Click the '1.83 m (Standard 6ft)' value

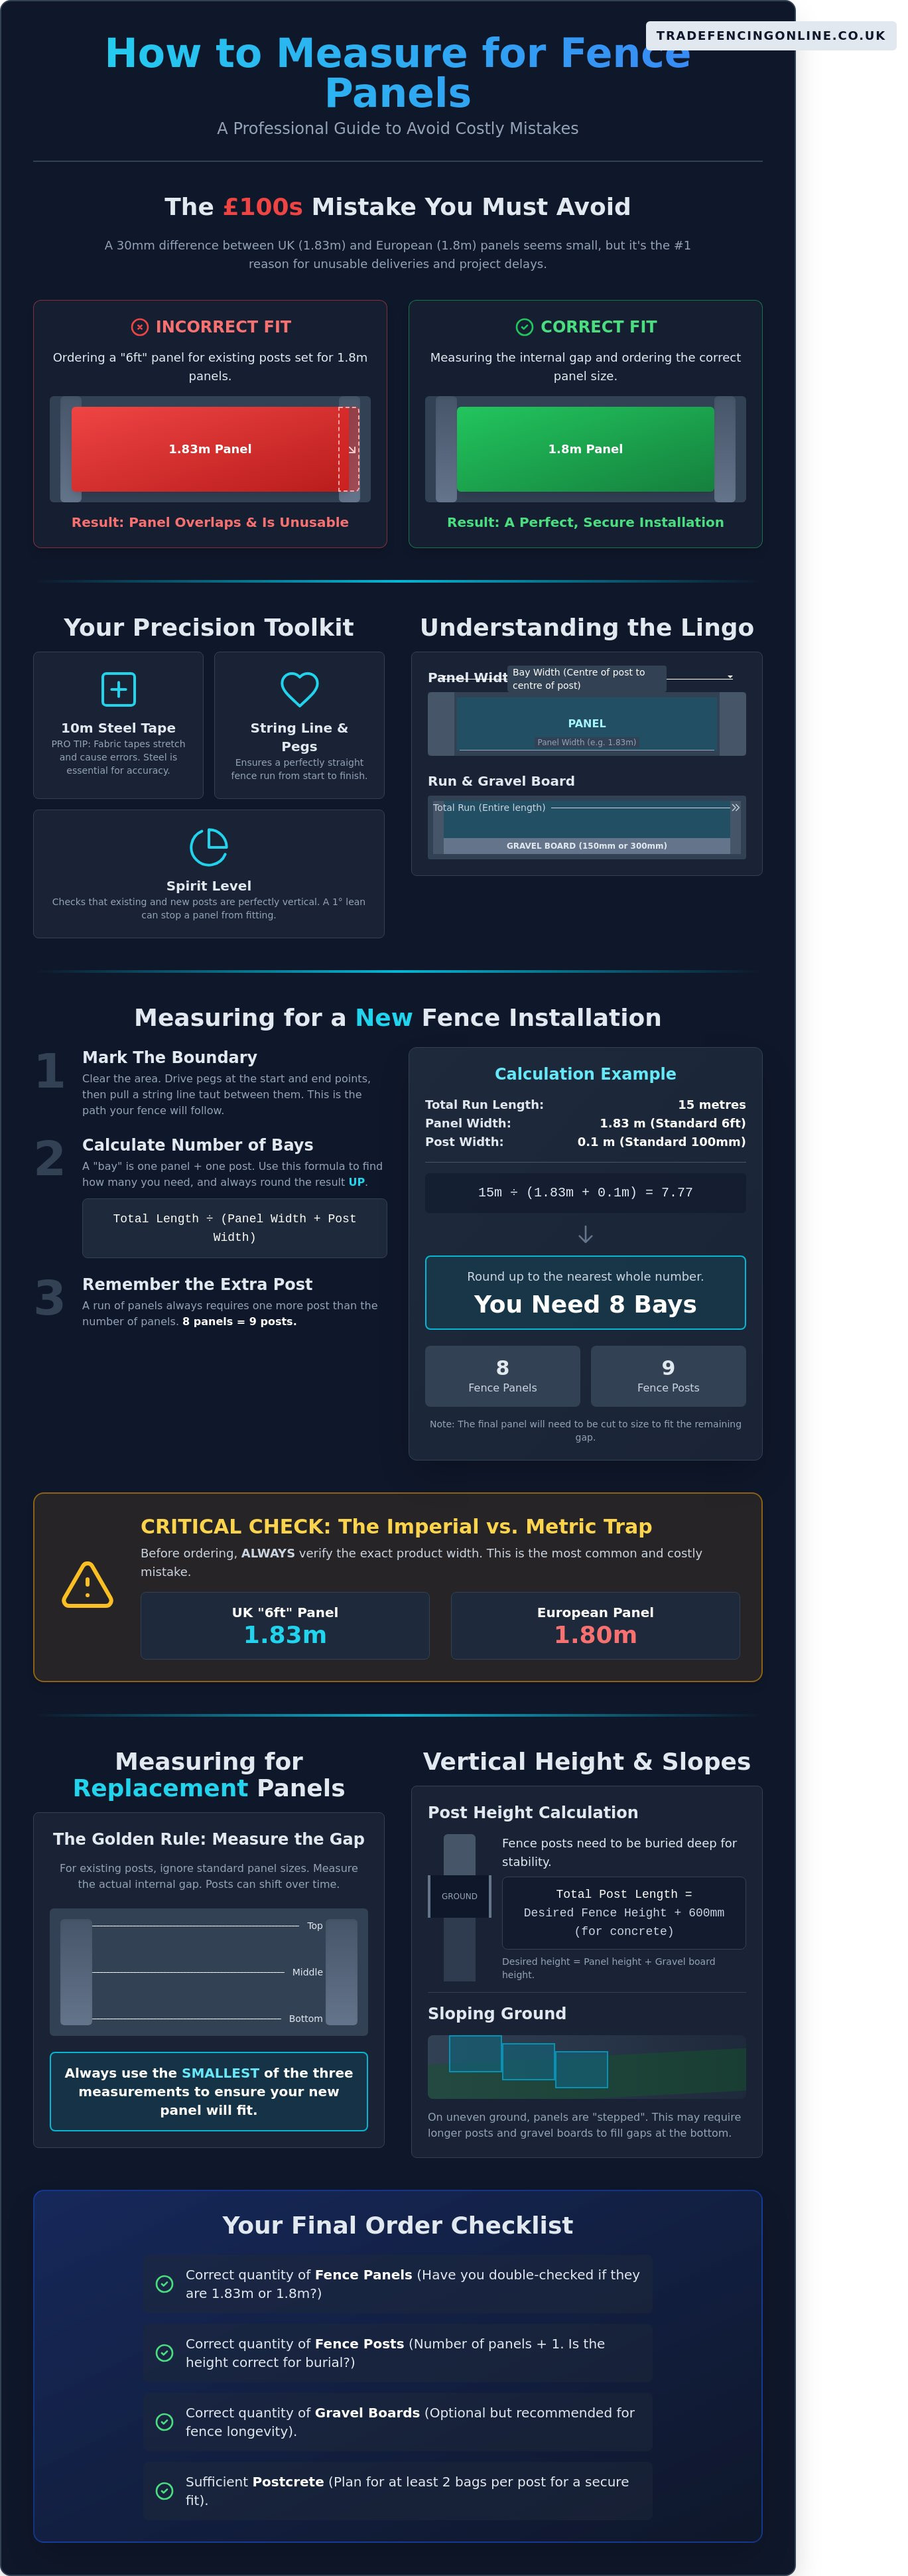coord(673,1123)
